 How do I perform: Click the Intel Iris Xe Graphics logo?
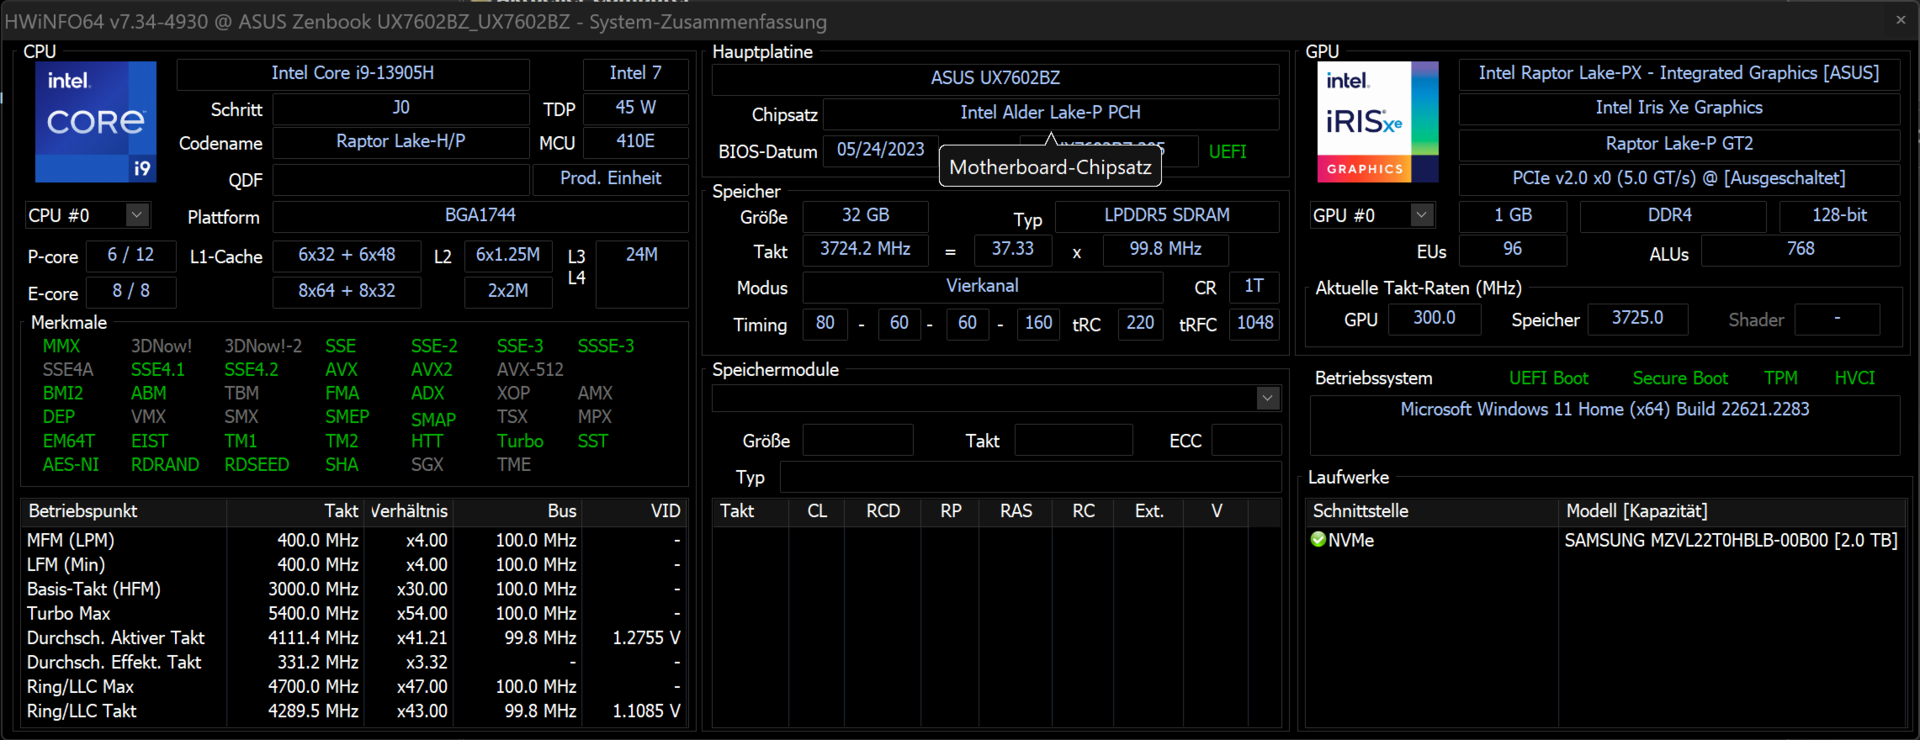(x=1378, y=122)
